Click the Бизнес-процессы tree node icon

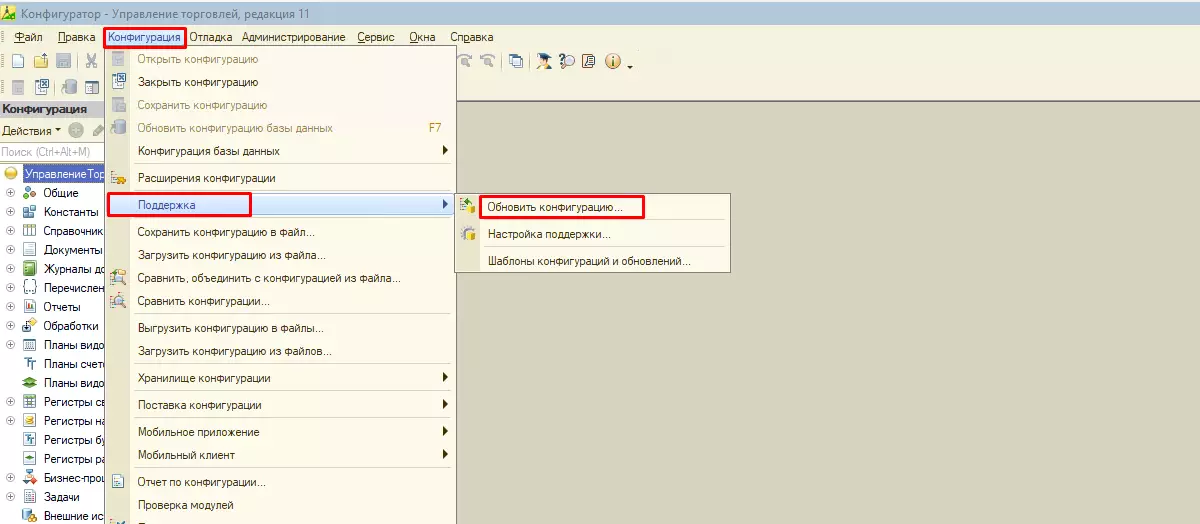pos(30,478)
